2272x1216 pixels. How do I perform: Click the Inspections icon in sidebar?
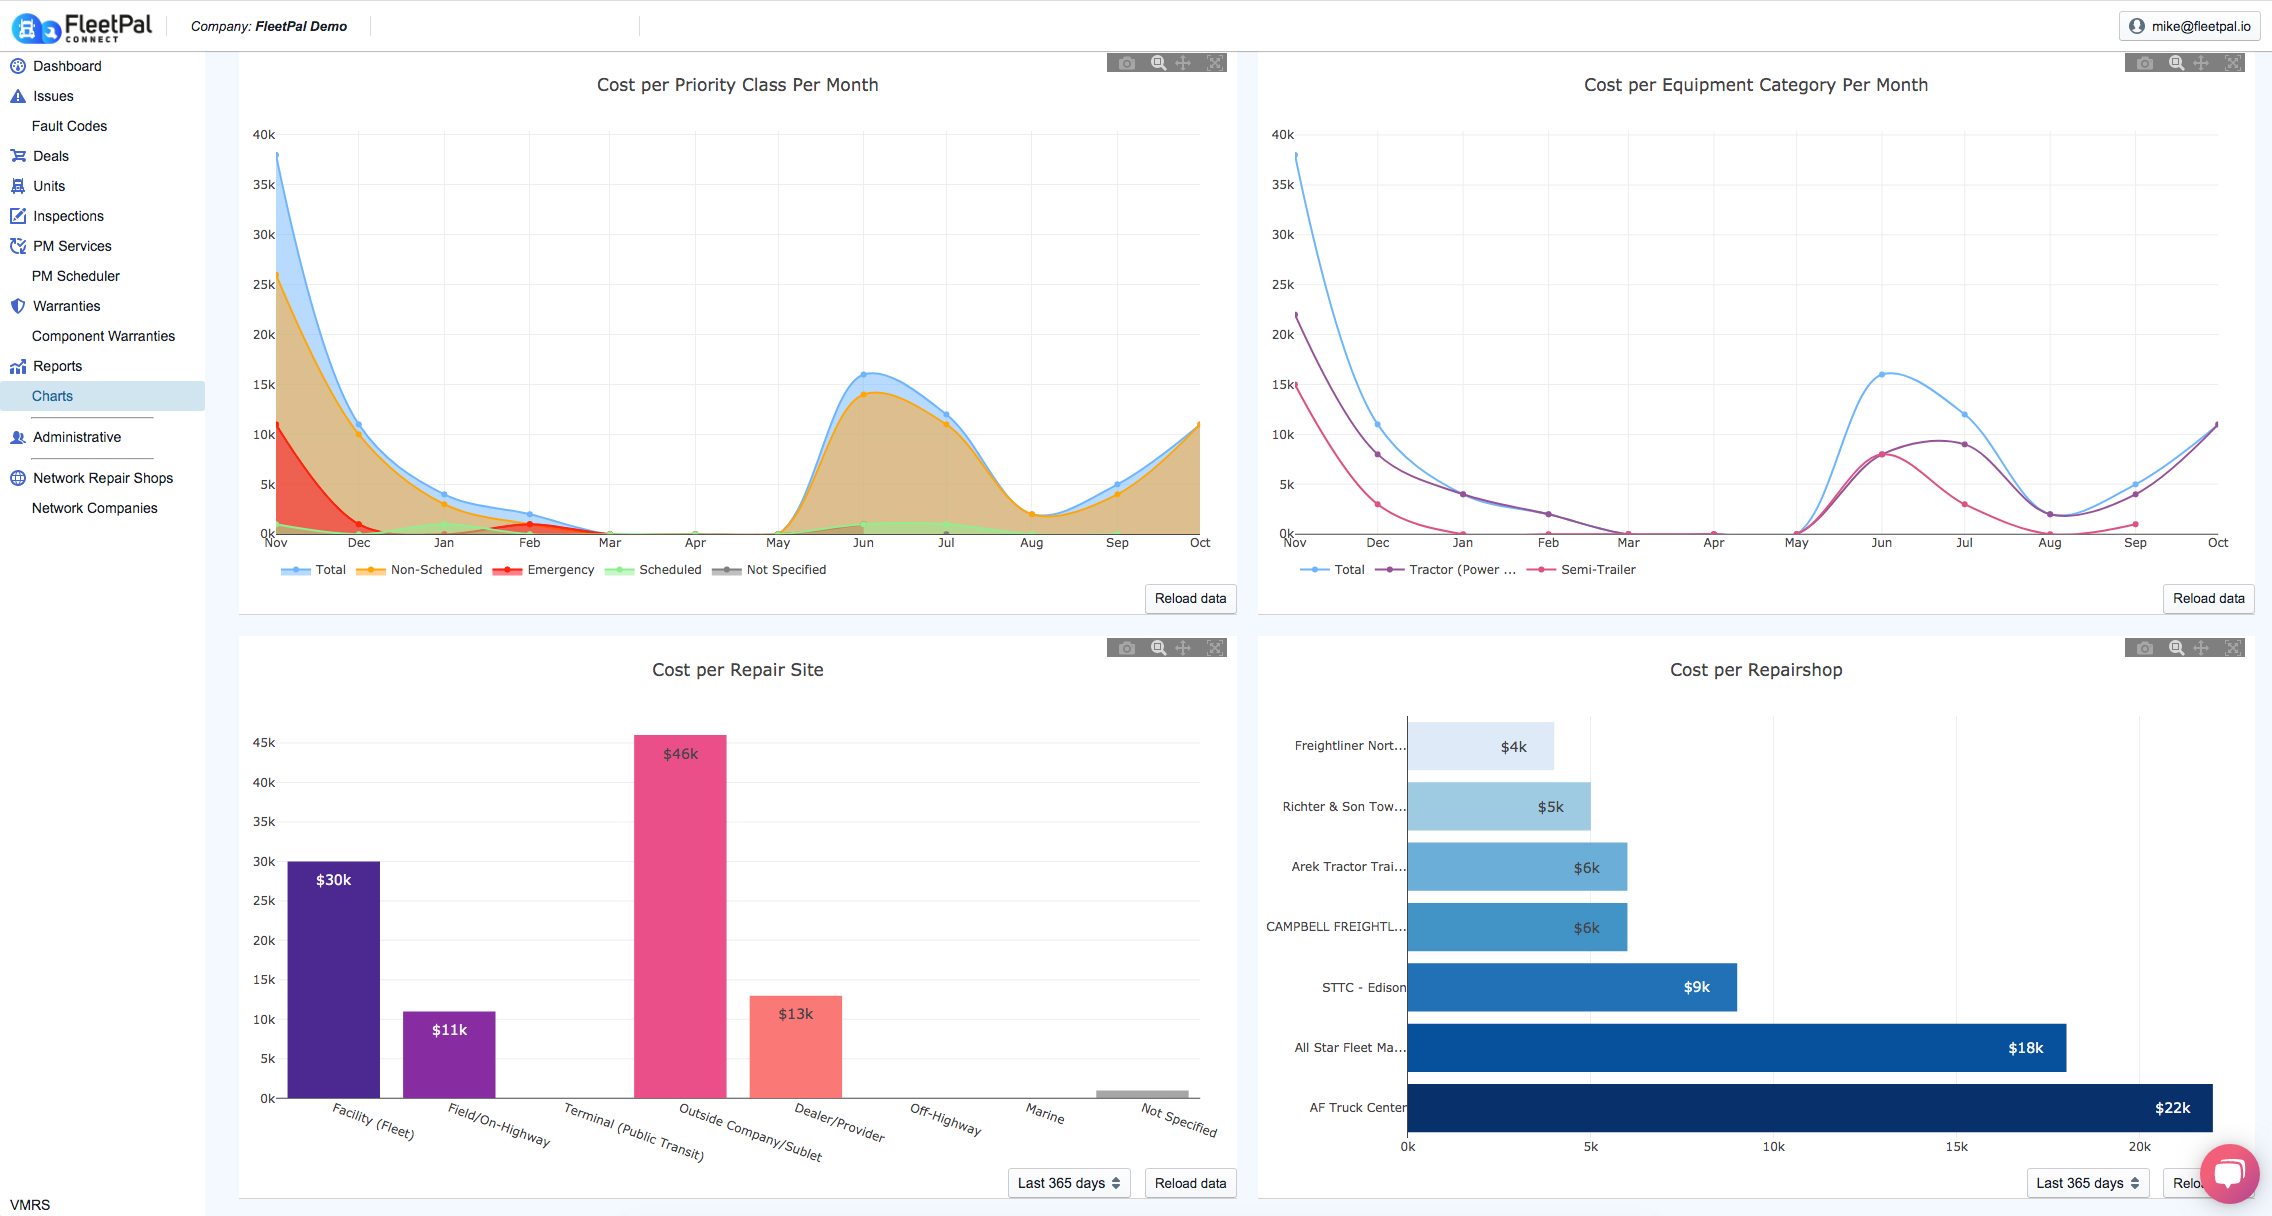pos(18,216)
